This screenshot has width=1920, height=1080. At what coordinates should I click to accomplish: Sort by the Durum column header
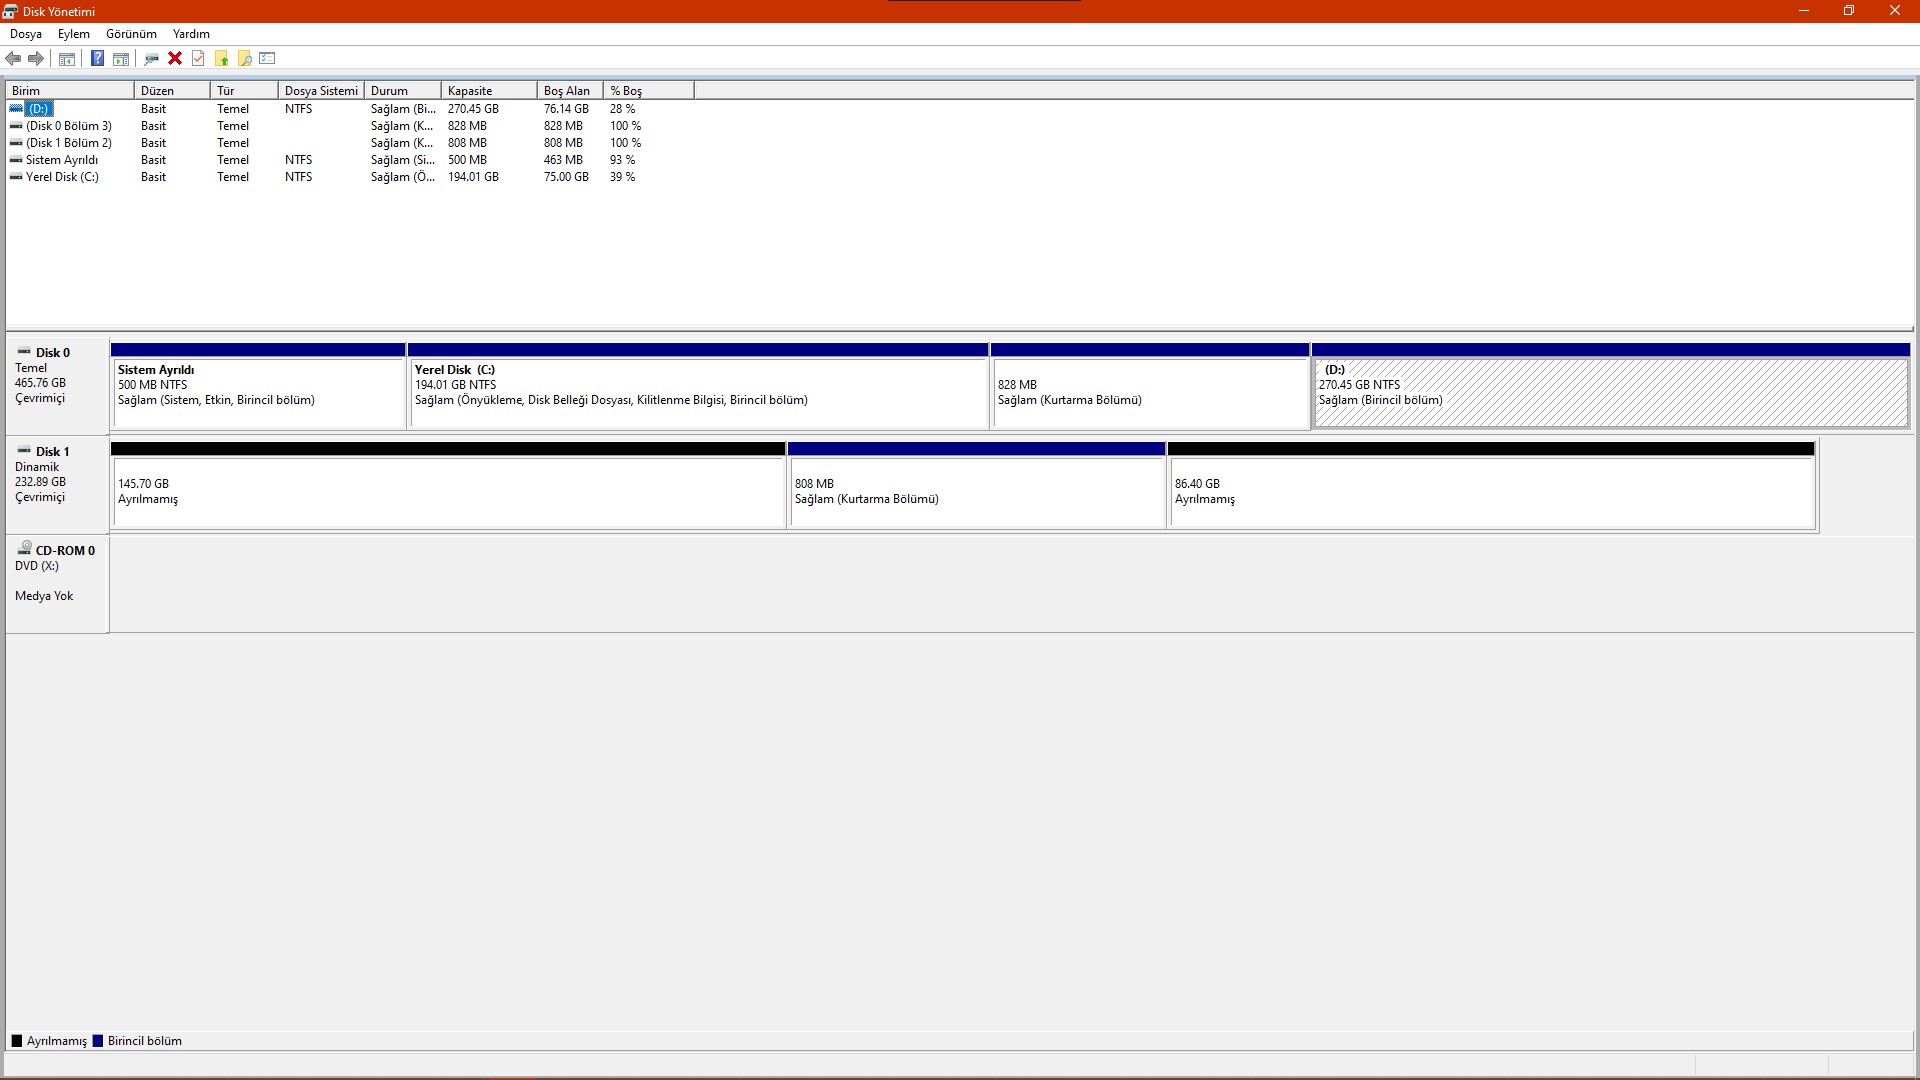click(403, 90)
